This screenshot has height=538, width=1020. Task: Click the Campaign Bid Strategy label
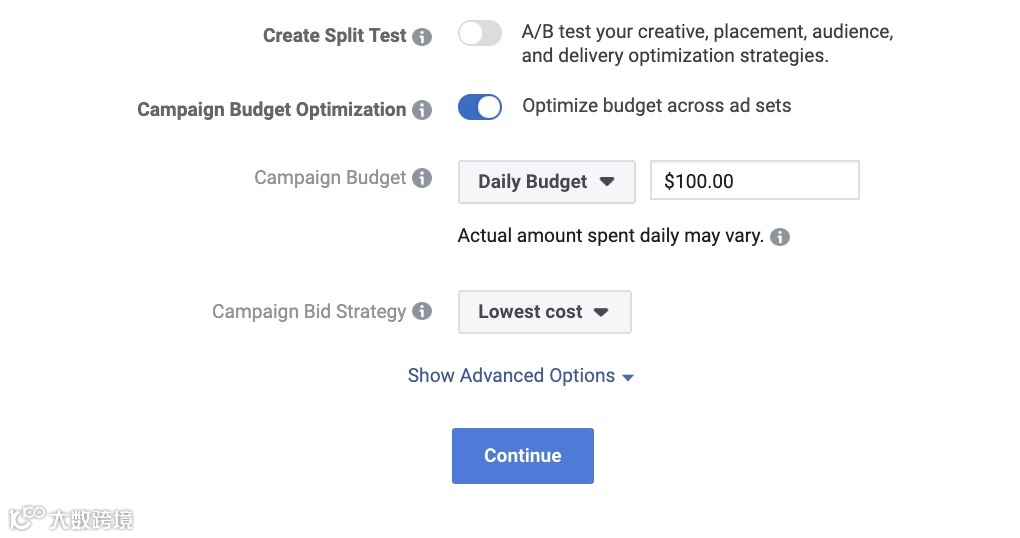tap(309, 312)
